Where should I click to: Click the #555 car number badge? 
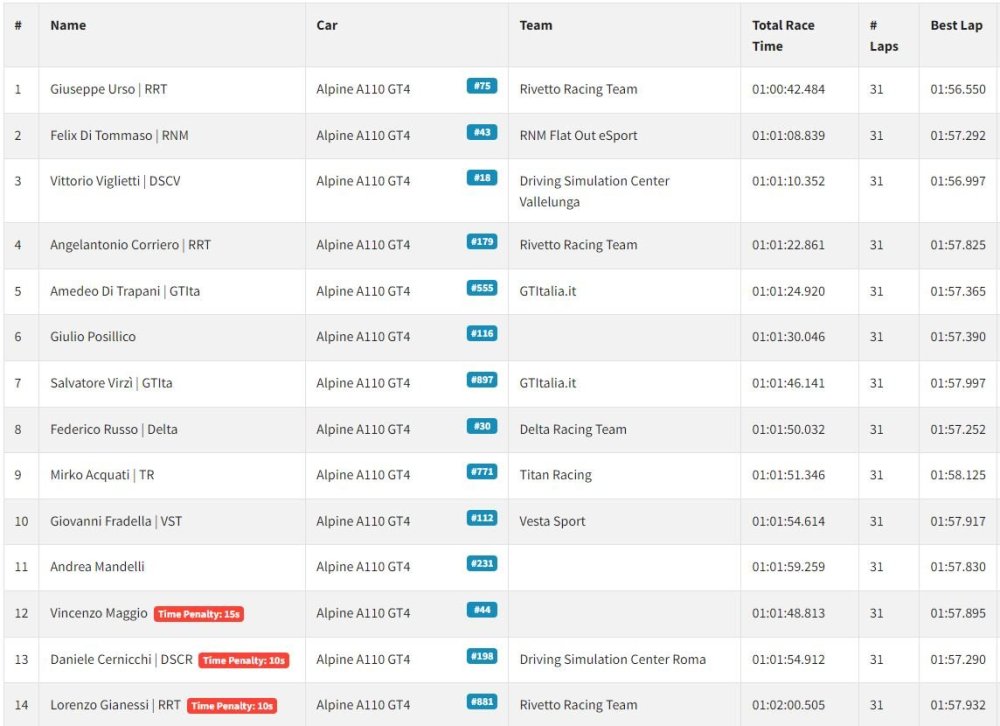(482, 288)
